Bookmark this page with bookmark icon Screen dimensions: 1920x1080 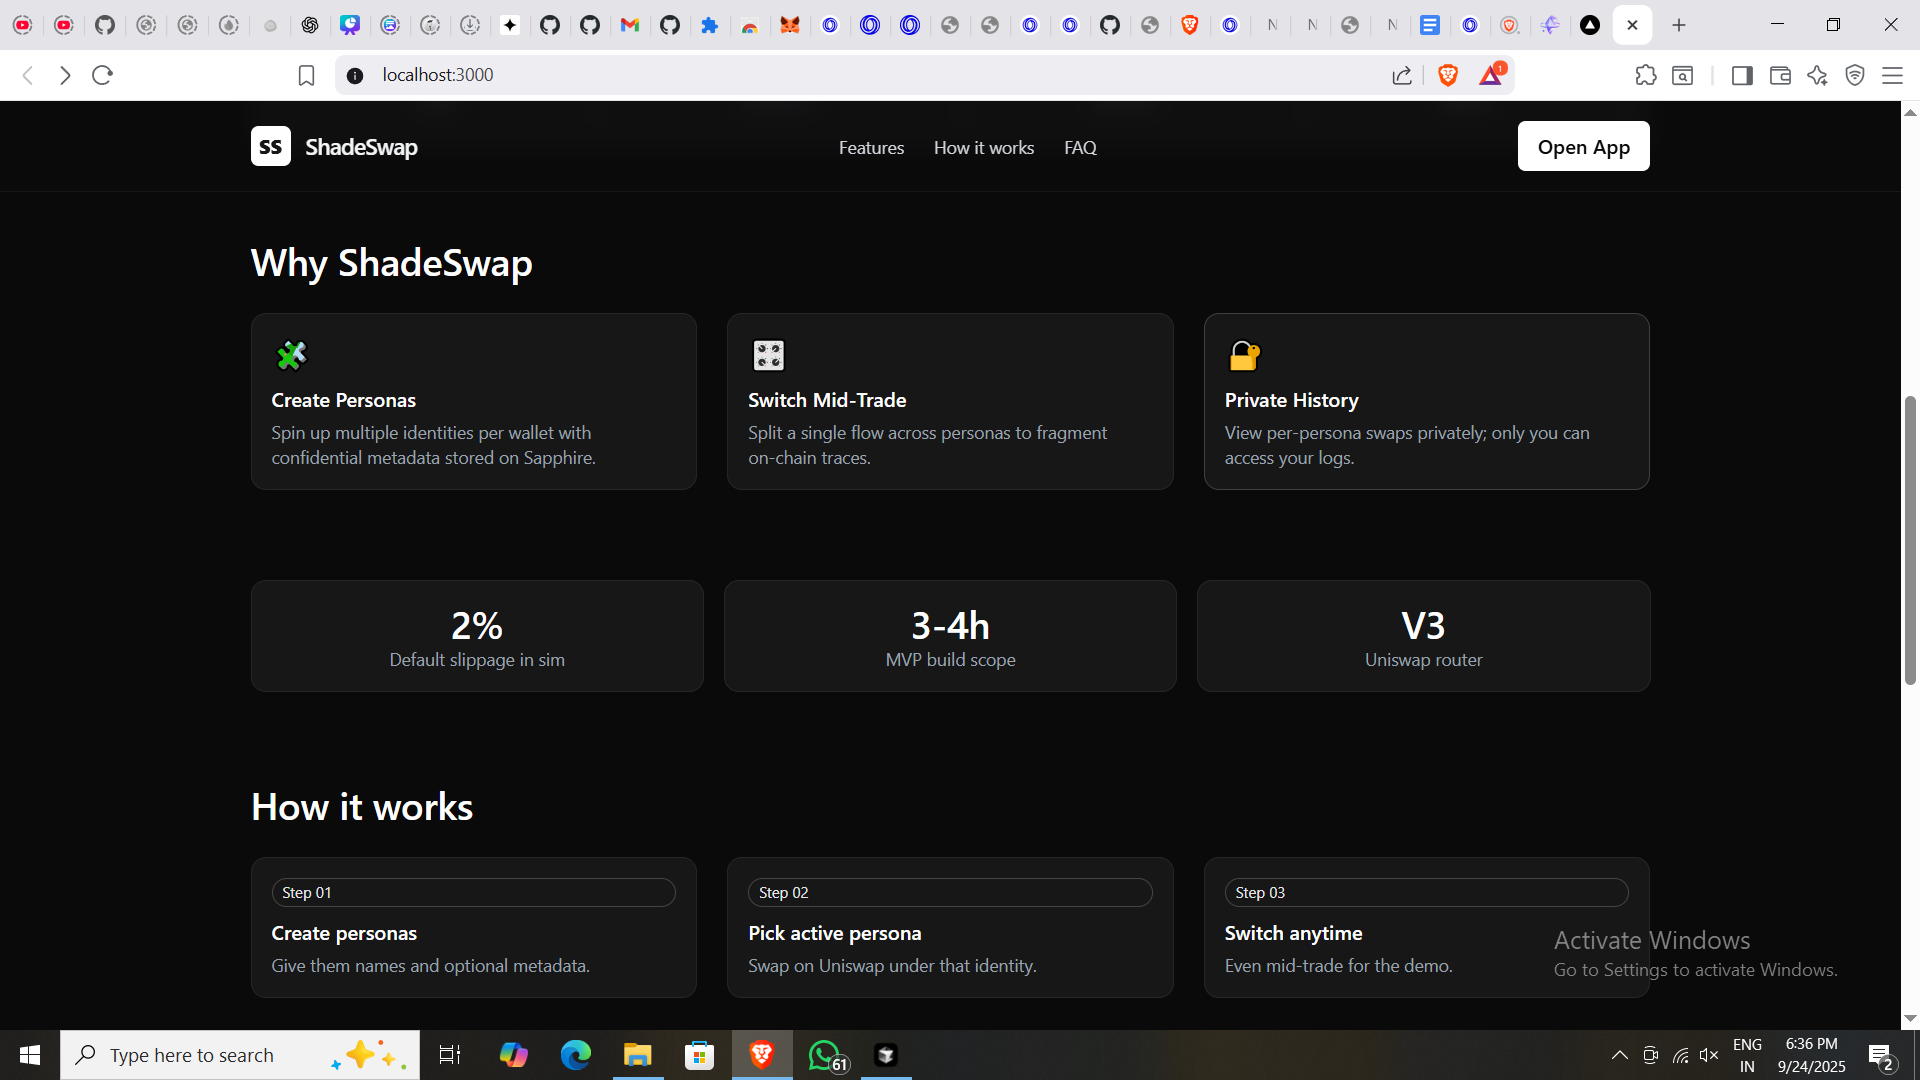(x=306, y=75)
